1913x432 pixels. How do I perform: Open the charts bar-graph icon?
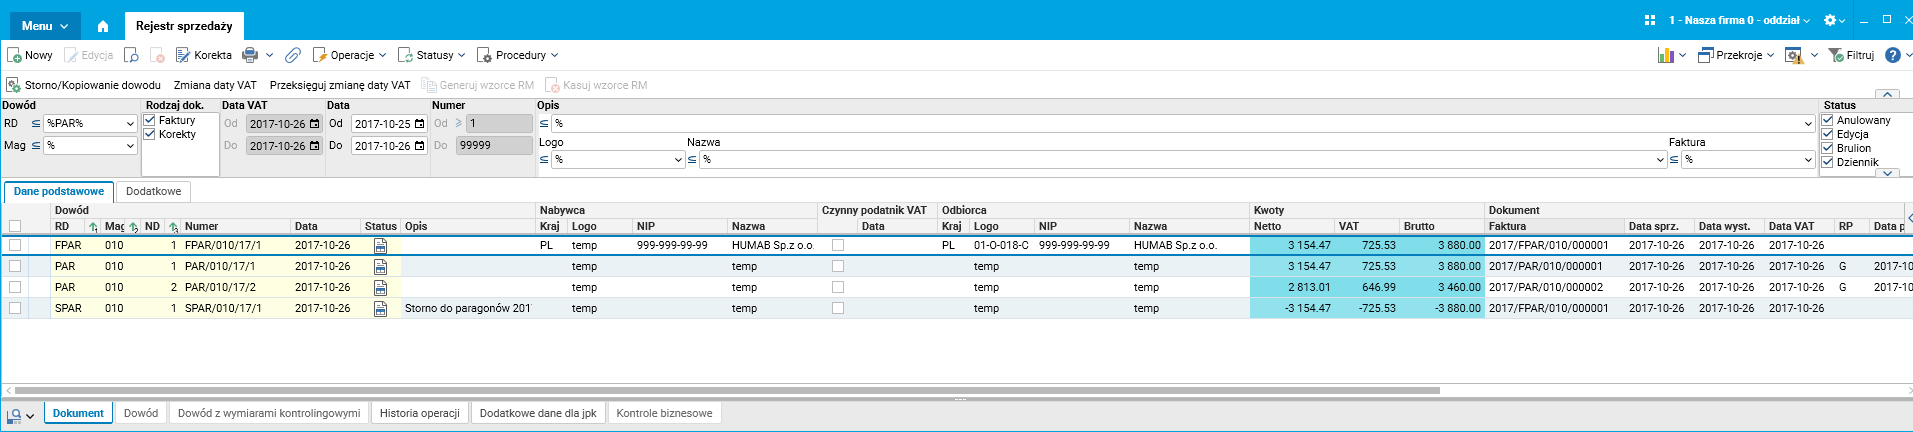tap(1666, 55)
